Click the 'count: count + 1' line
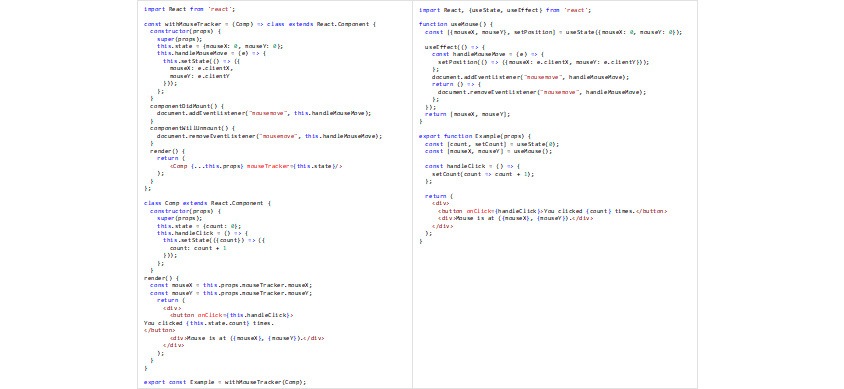This screenshot has width=844, height=389. pos(199,248)
